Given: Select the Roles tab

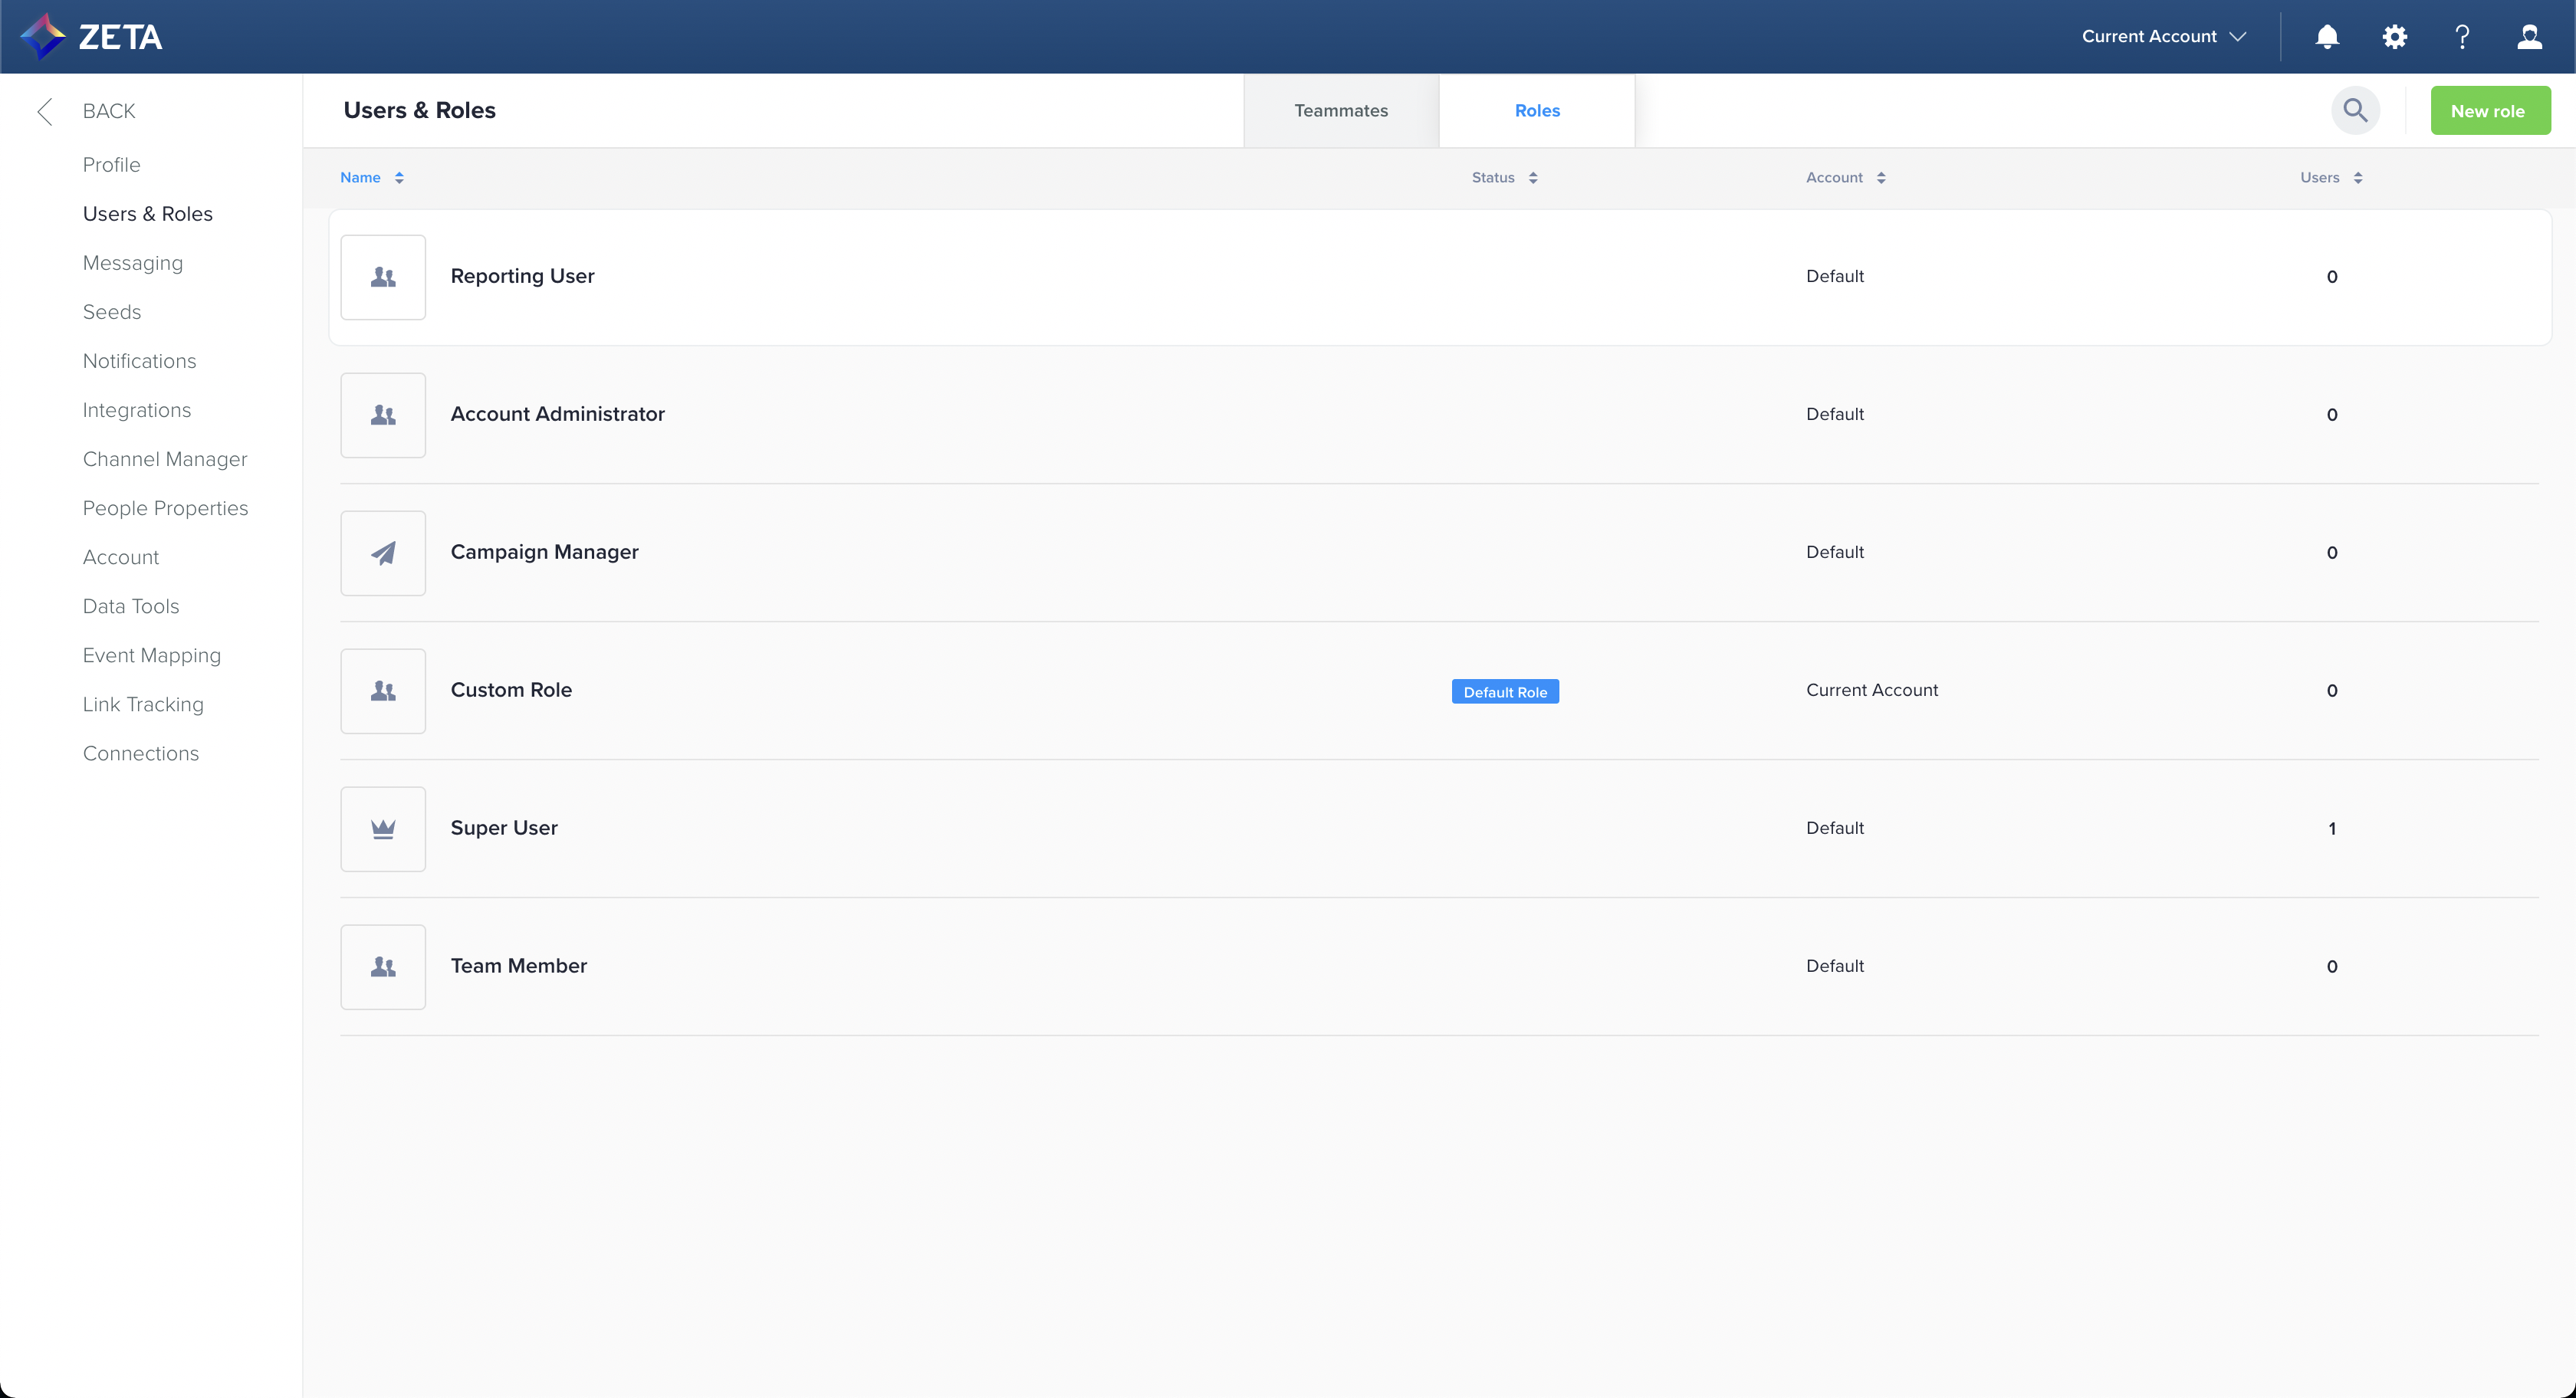Looking at the screenshot, I should [1536, 111].
